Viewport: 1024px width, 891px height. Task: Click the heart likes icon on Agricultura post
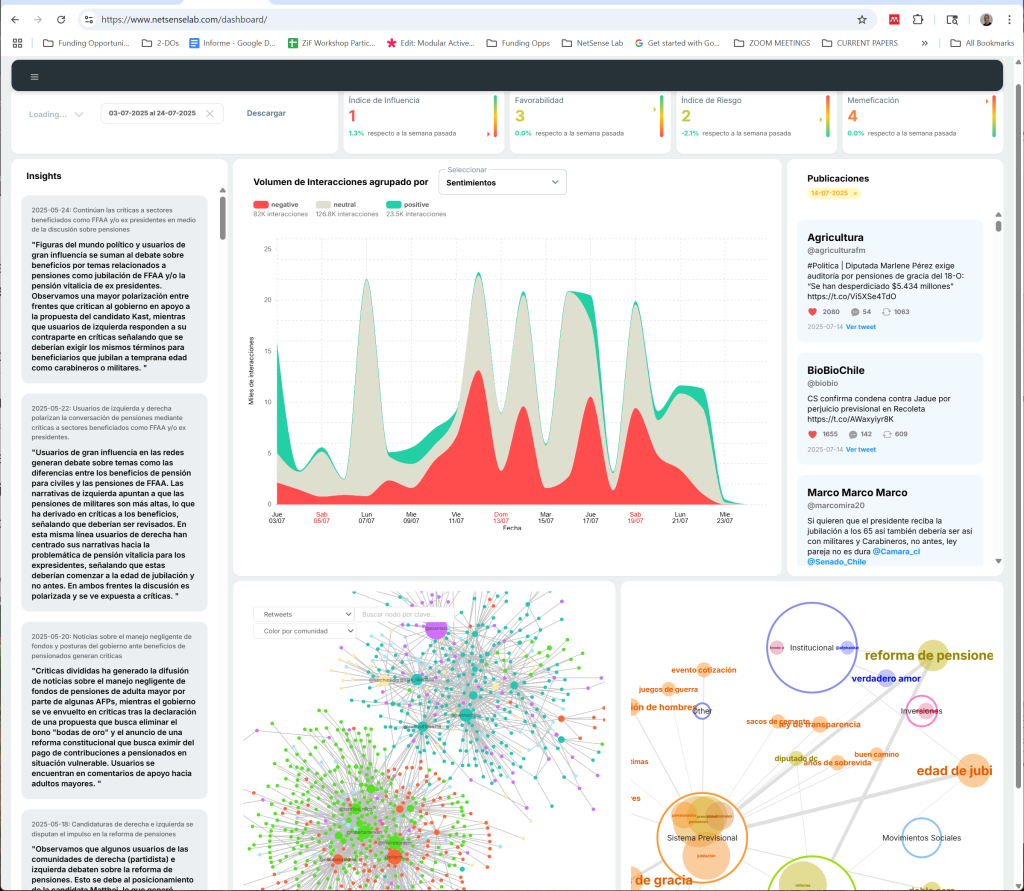813,312
